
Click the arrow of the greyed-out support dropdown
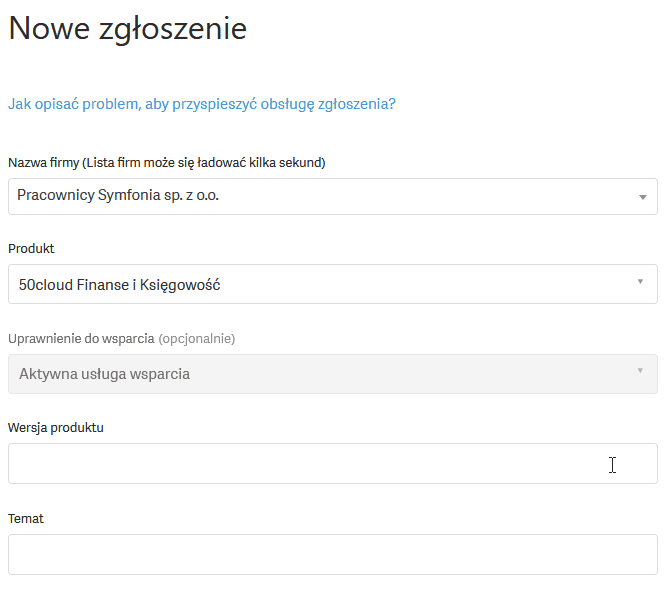(x=640, y=371)
